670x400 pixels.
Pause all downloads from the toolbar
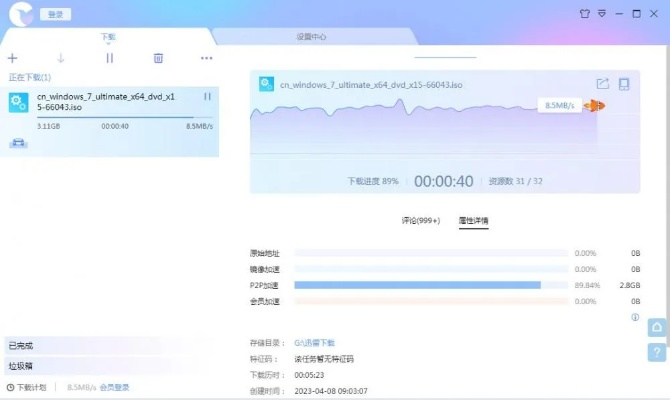click(x=110, y=58)
